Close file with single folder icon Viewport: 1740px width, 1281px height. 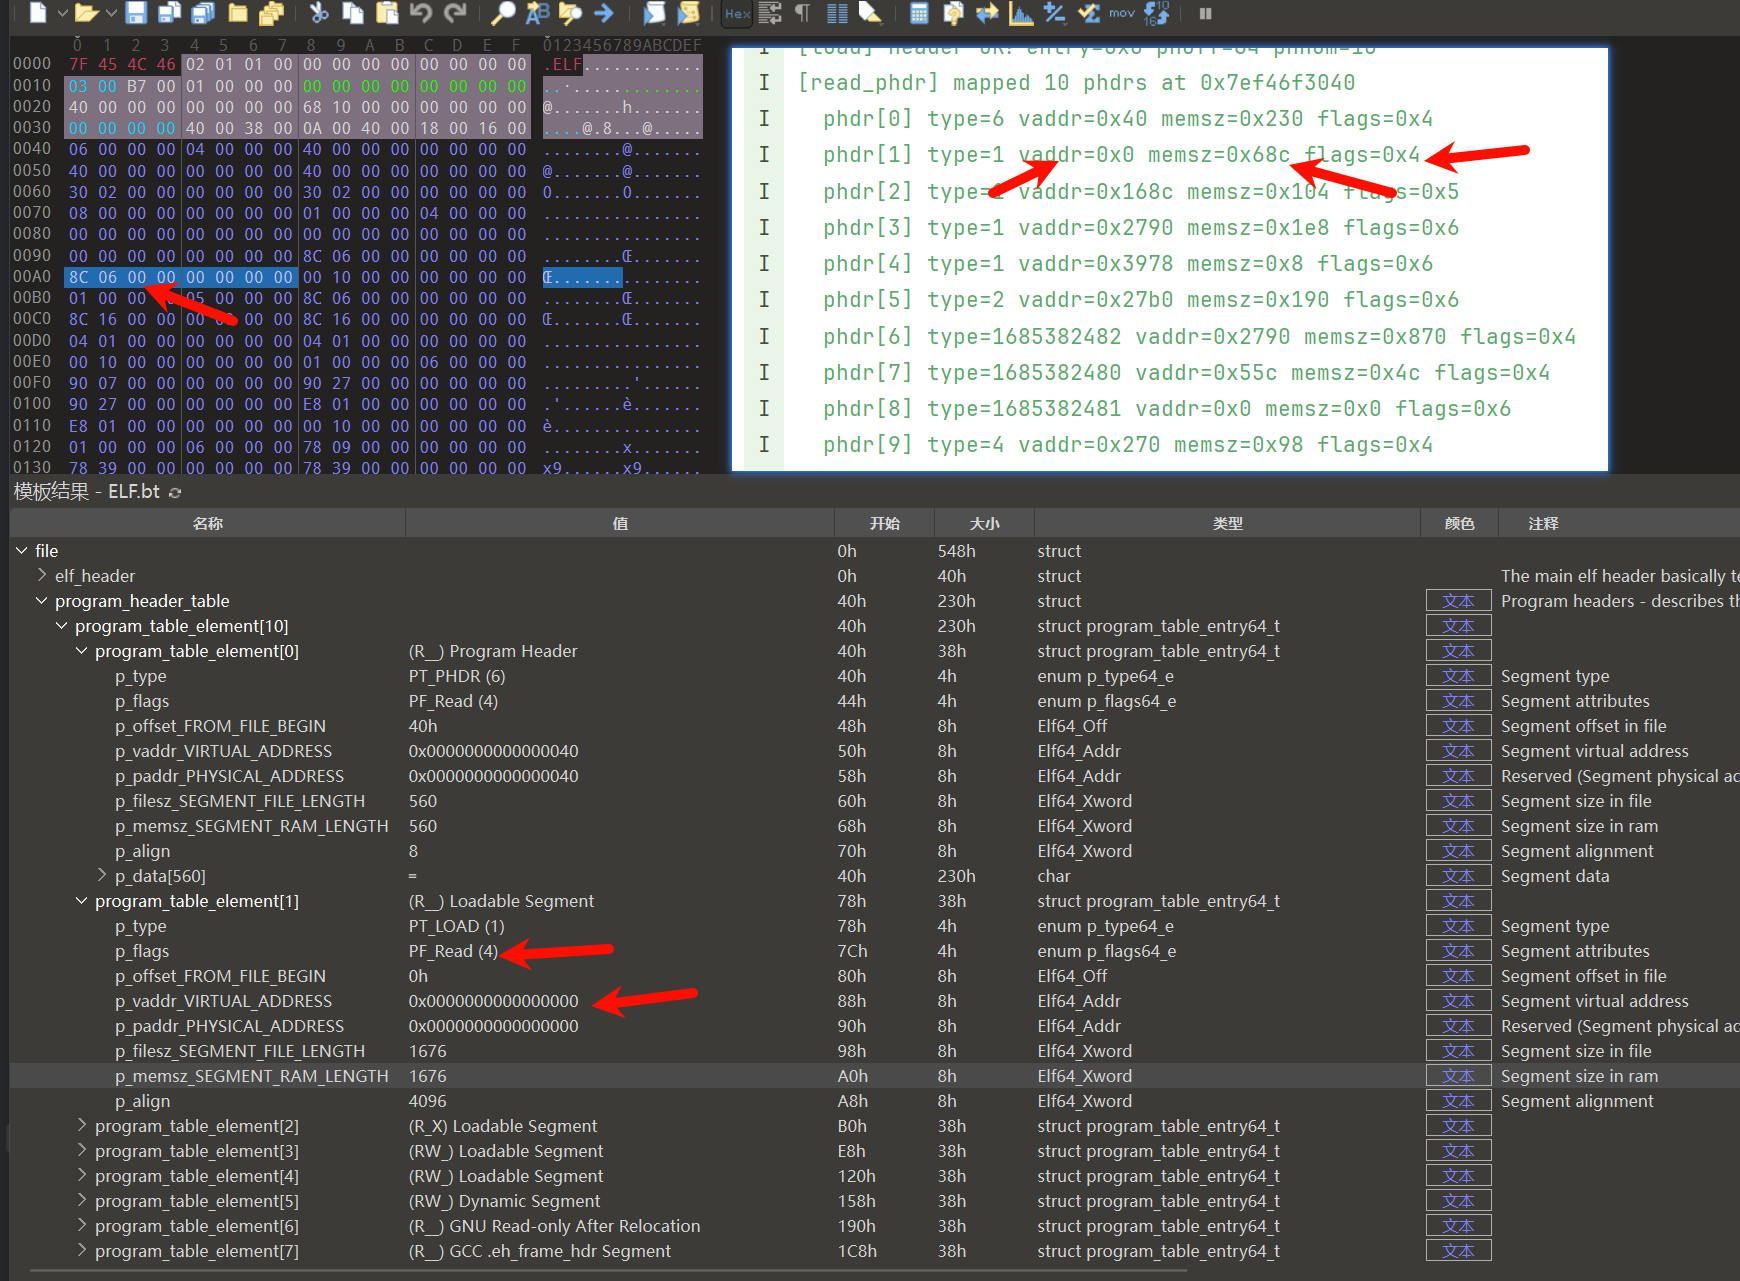point(238,13)
